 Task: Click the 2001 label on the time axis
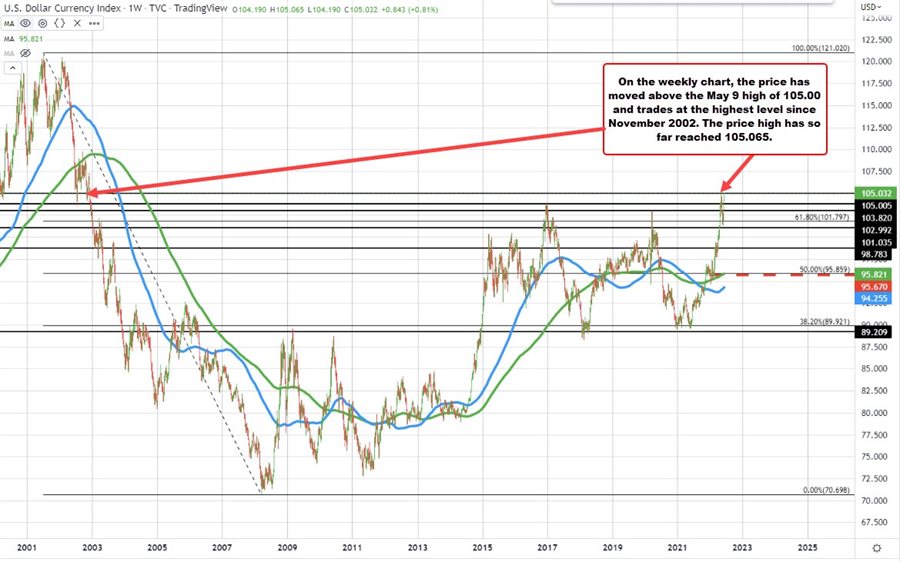[x=27, y=548]
